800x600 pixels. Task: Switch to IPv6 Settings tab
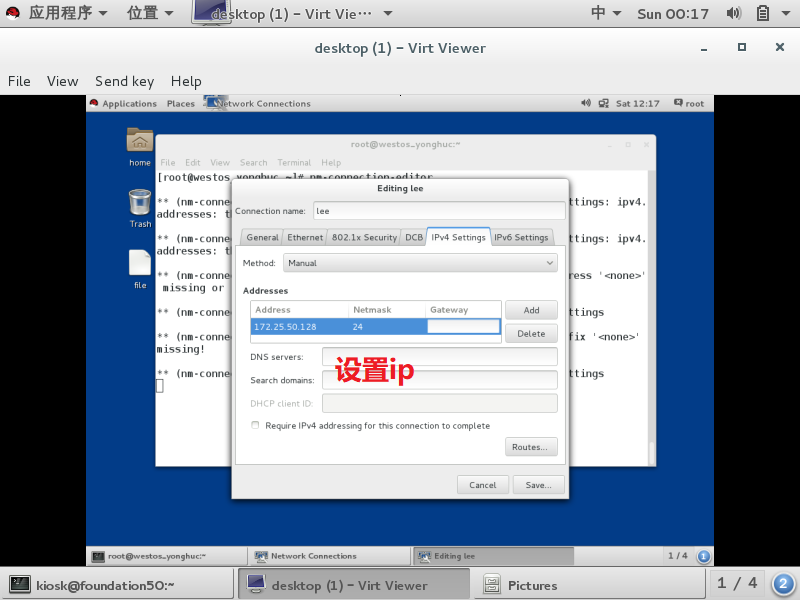click(521, 237)
